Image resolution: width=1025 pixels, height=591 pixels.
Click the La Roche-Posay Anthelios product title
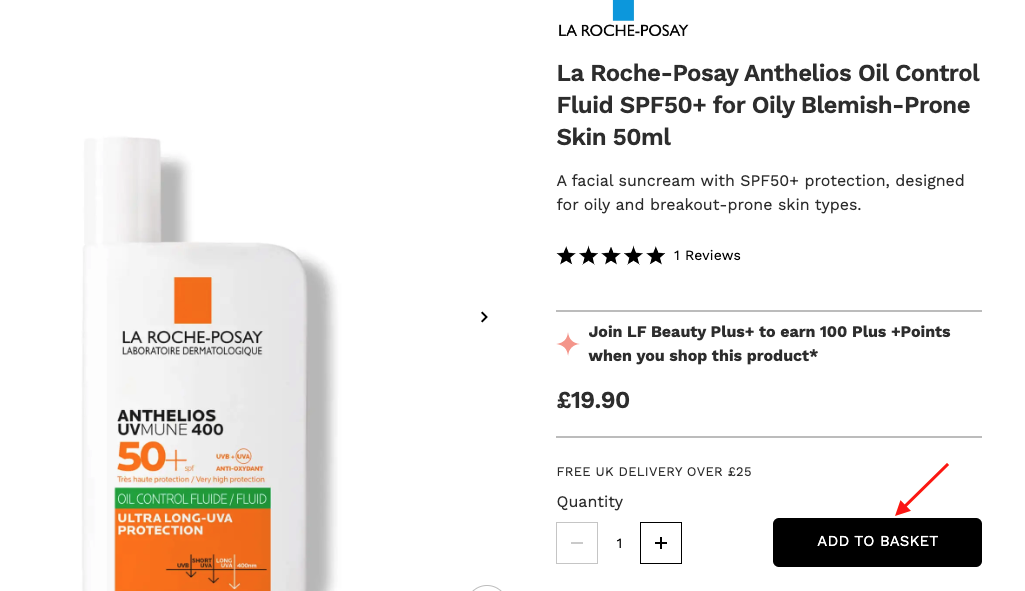point(767,105)
